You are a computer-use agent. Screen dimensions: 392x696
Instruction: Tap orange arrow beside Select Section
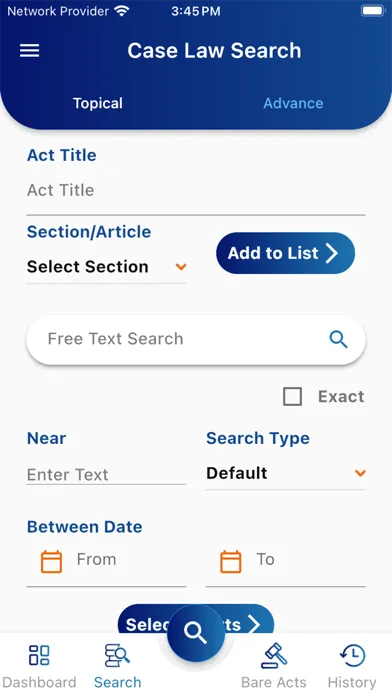[x=181, y=267]
